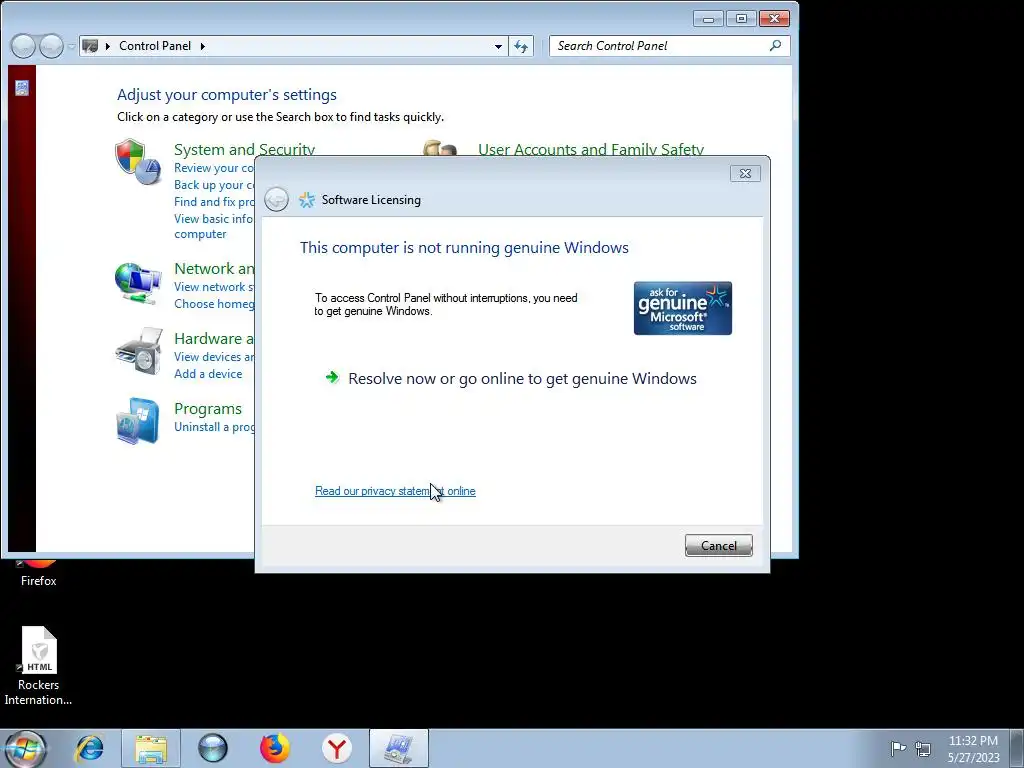Expand the address bar history dropdown

(498, 46)
